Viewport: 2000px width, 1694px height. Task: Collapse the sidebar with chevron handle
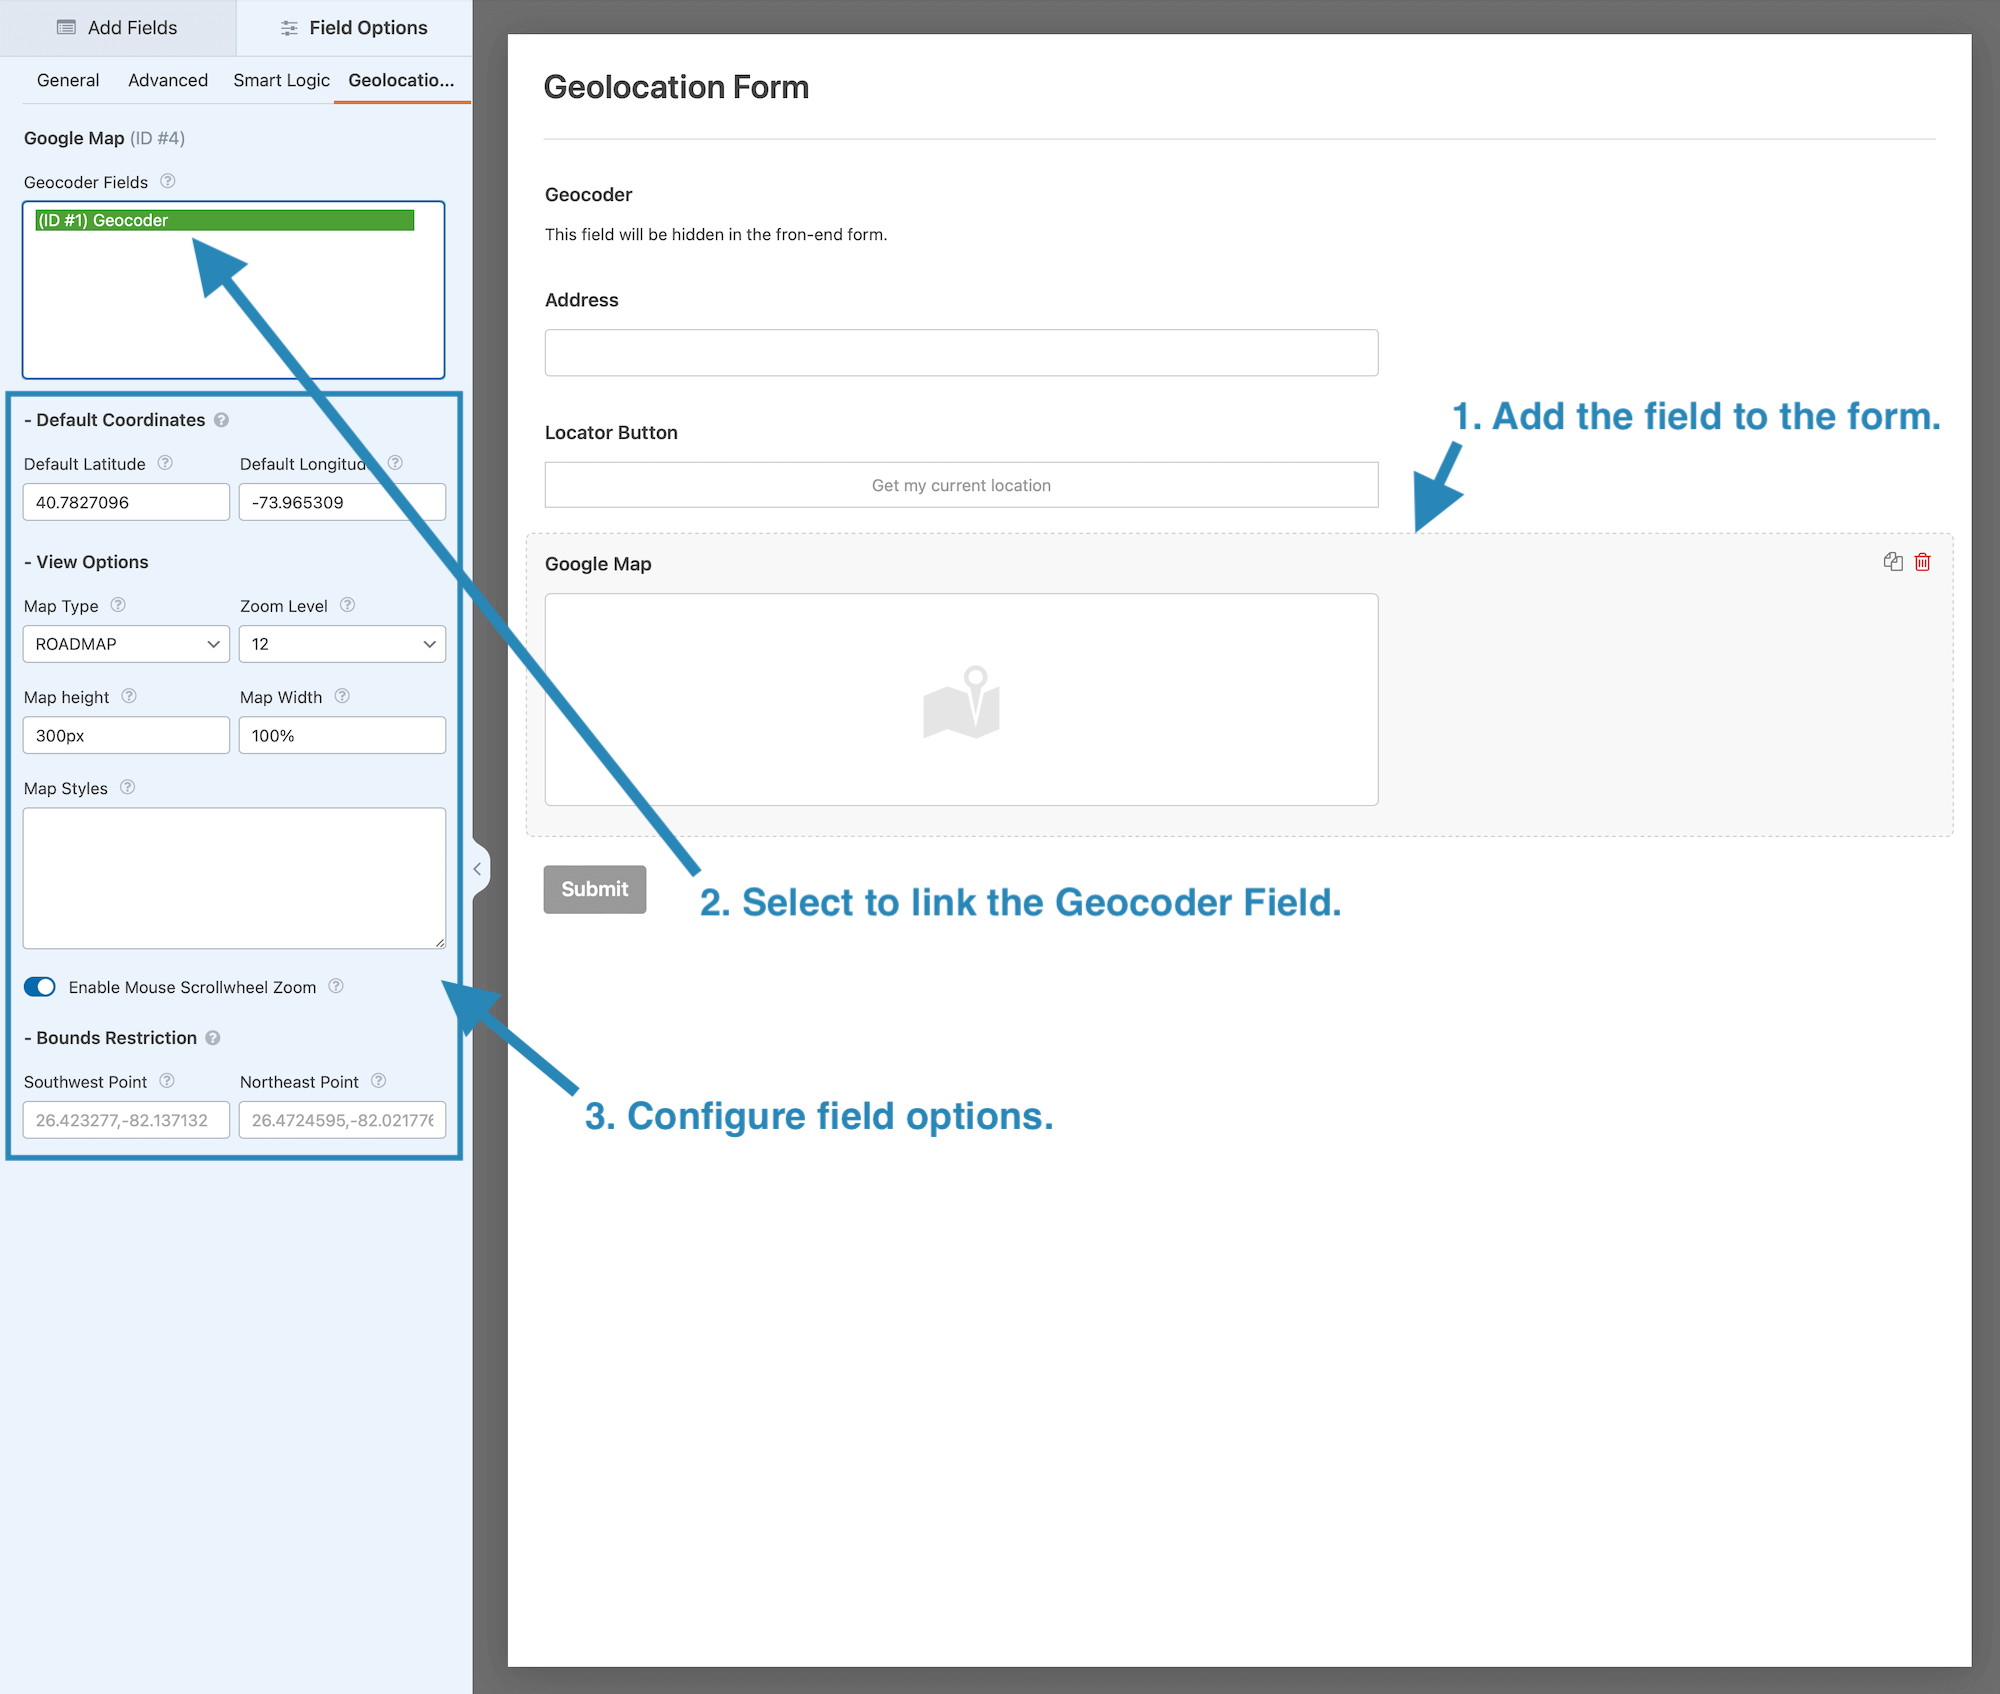[478, 869]
